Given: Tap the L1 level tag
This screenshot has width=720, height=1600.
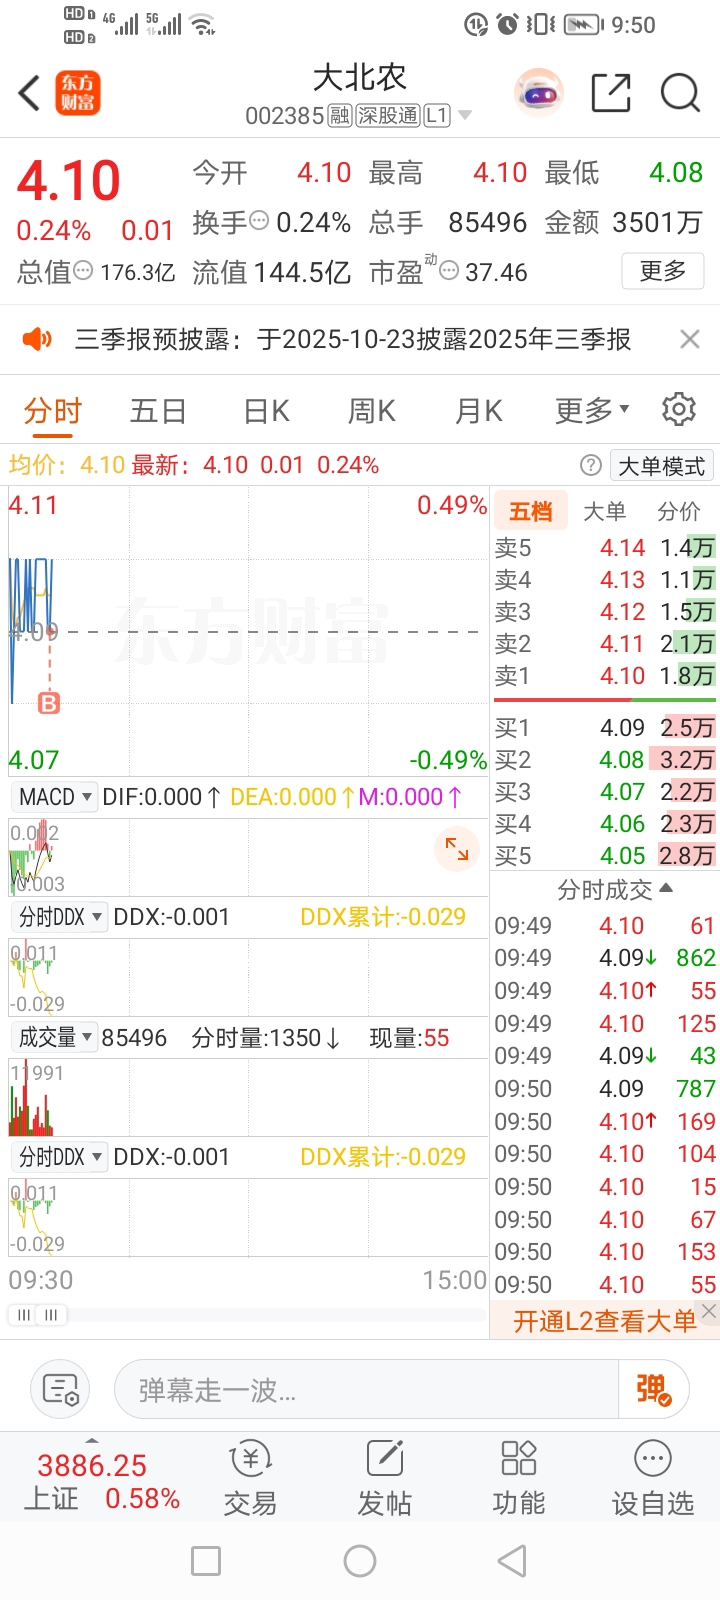Looking at the screenshot, I should point(437,116).
